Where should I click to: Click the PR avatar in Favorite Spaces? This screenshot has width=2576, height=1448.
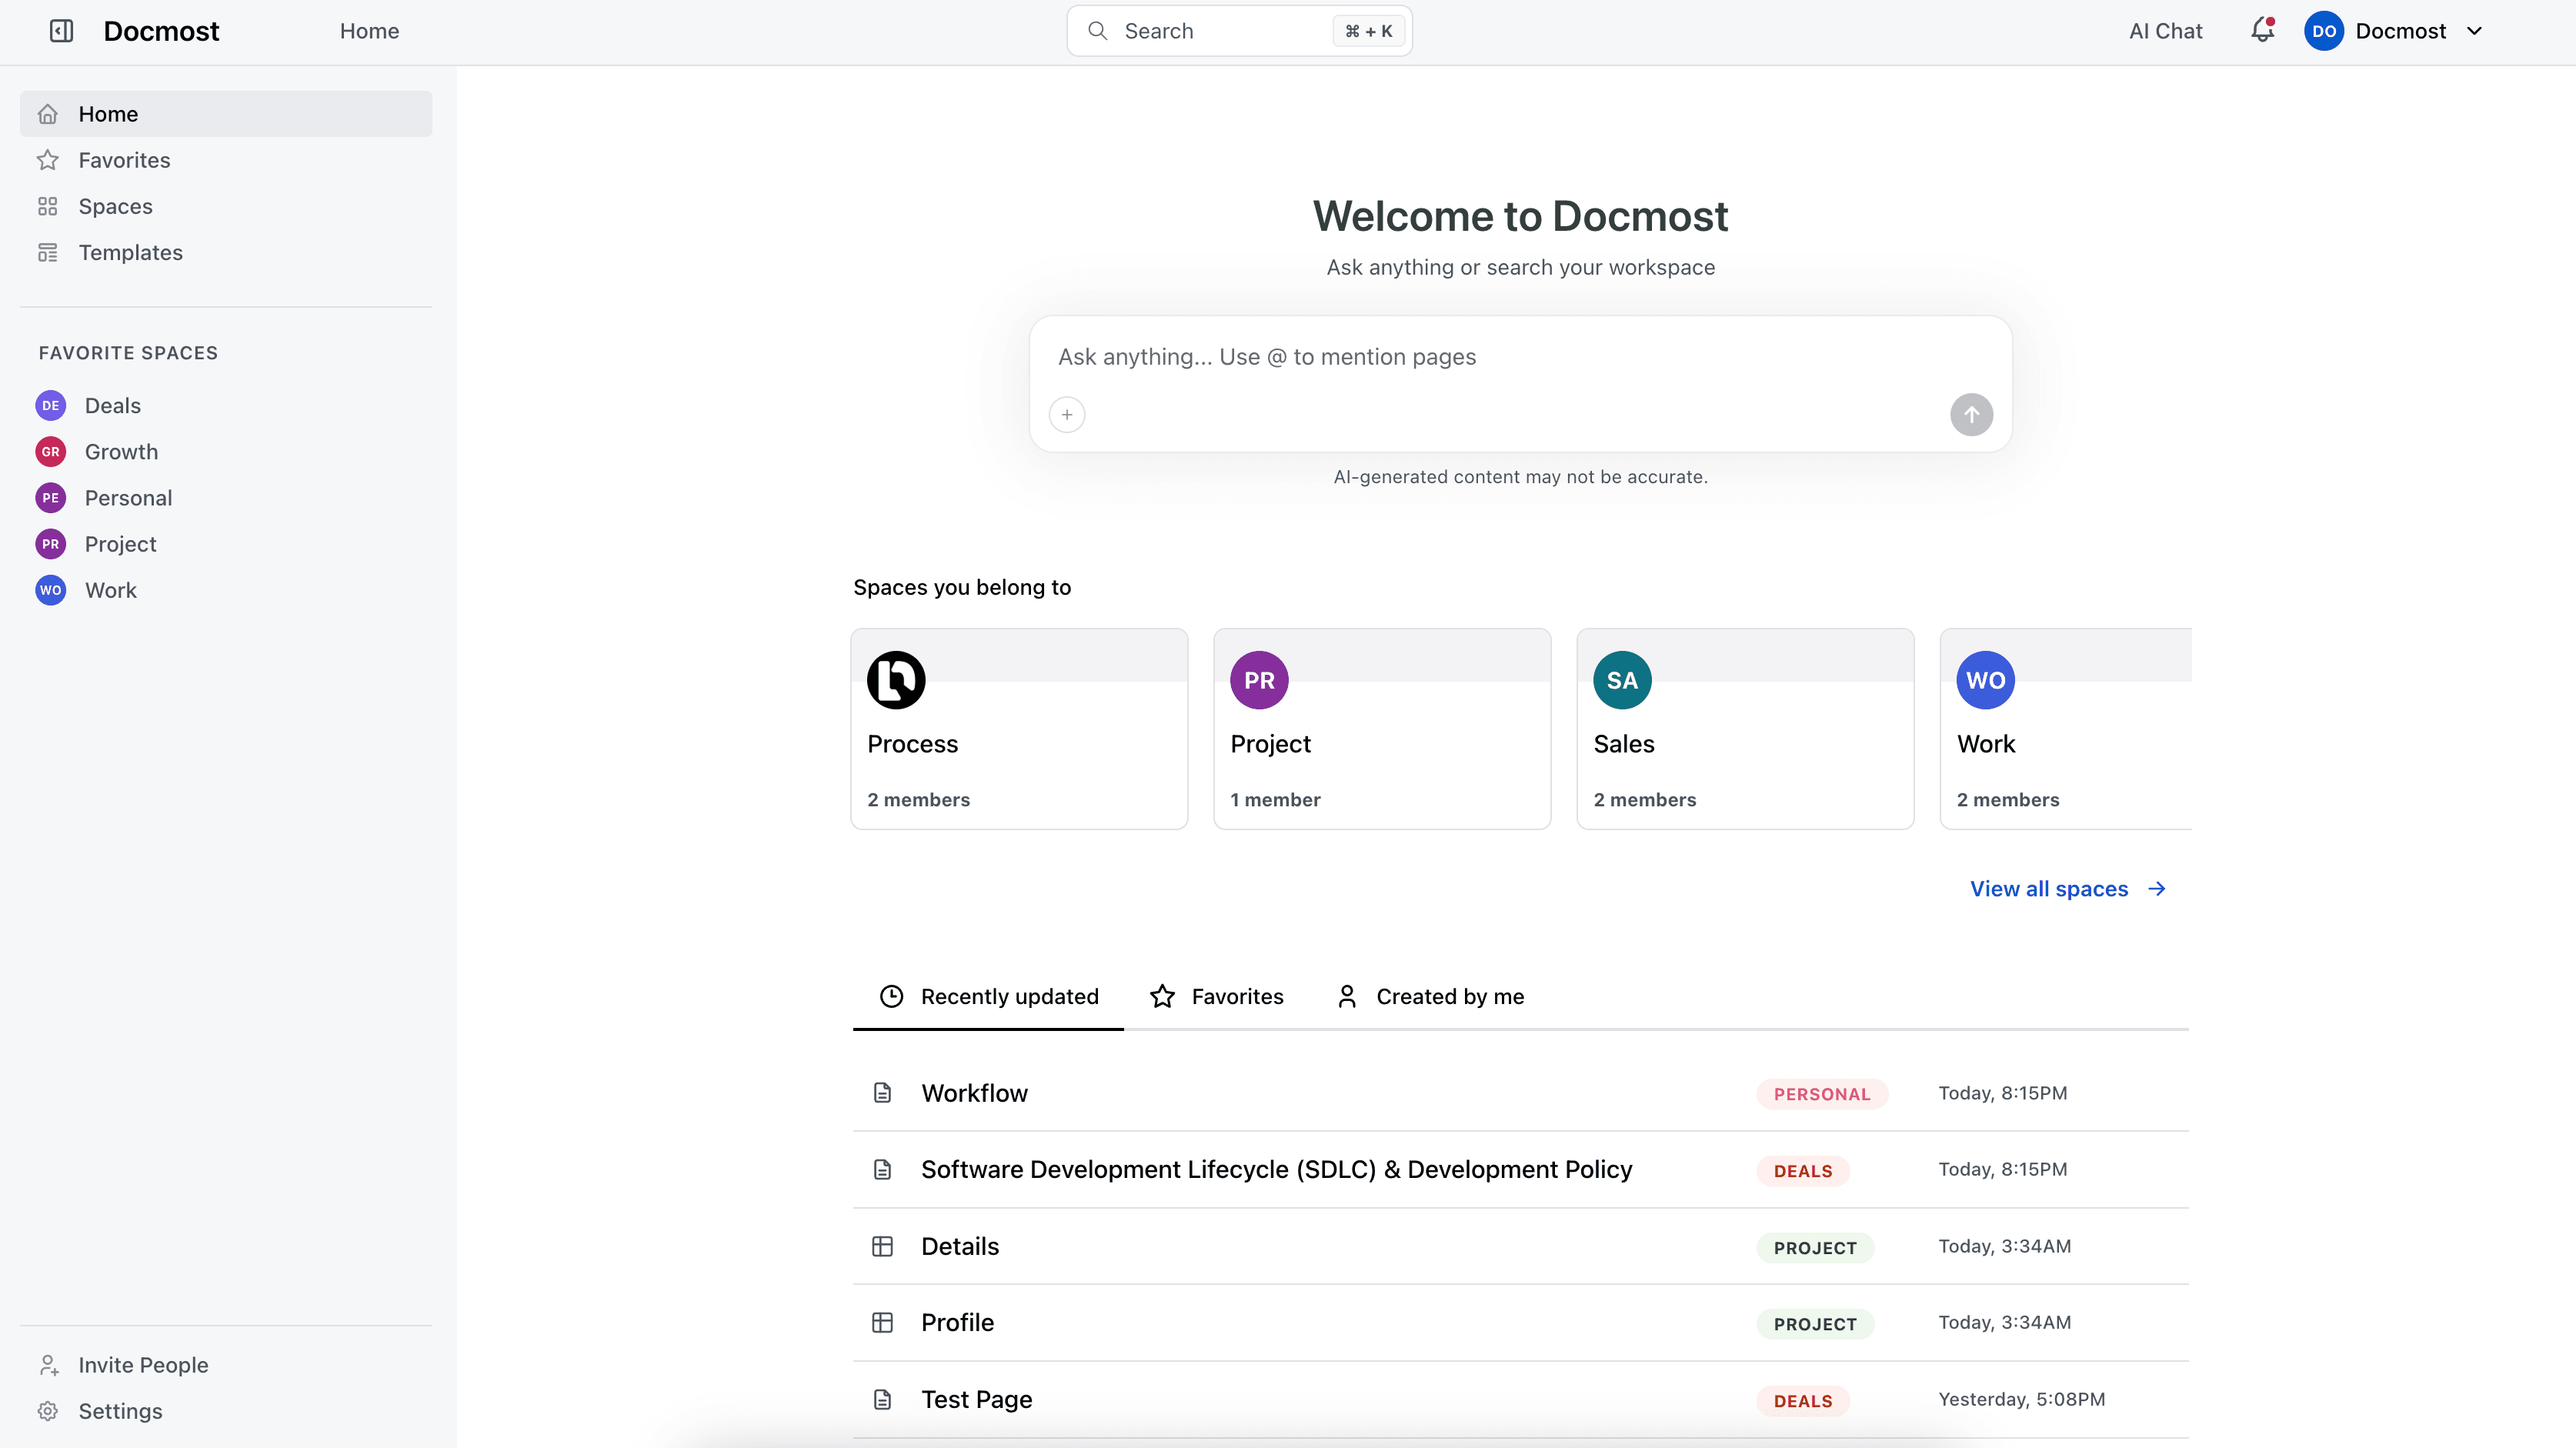point(51,544)
